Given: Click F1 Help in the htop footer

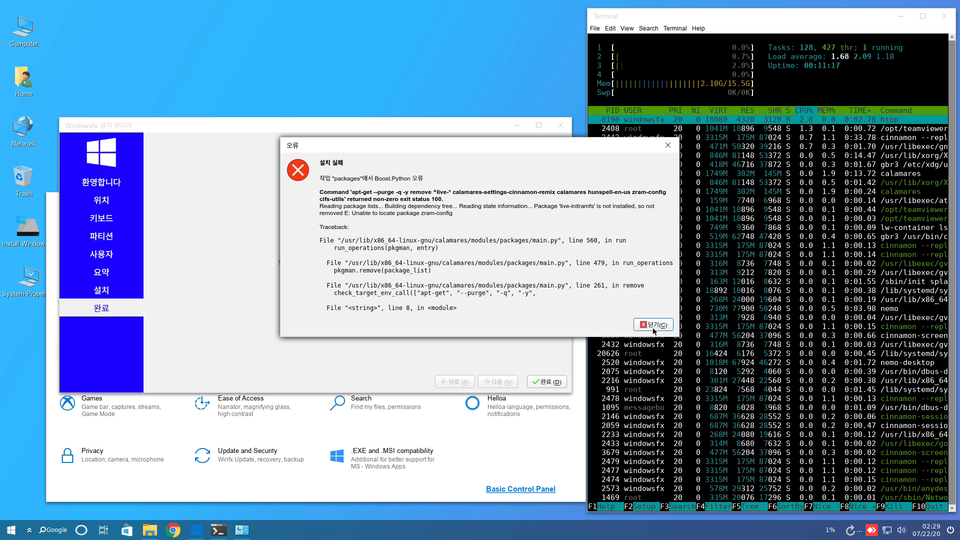Looking at the screenshot, I should 606,507.
